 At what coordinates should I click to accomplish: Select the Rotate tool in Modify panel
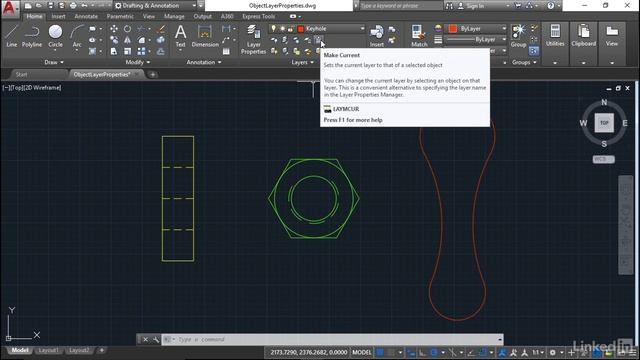127,29
